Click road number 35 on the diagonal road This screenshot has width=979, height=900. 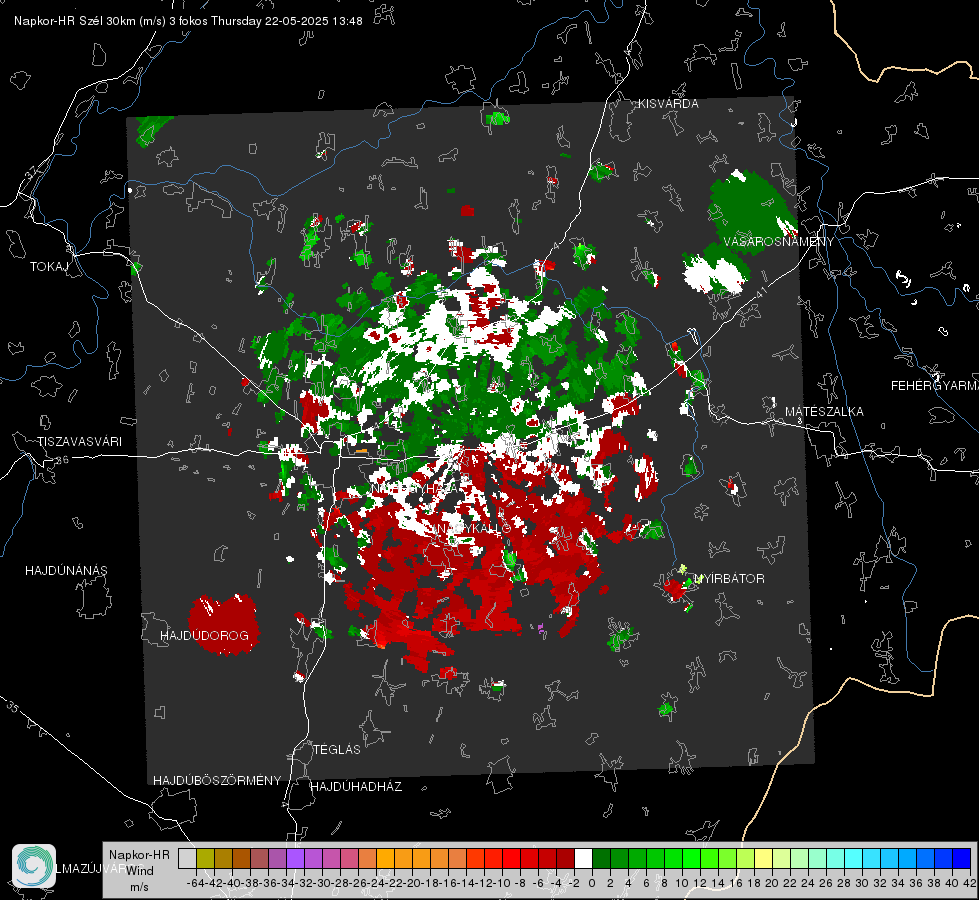[12, 706]
